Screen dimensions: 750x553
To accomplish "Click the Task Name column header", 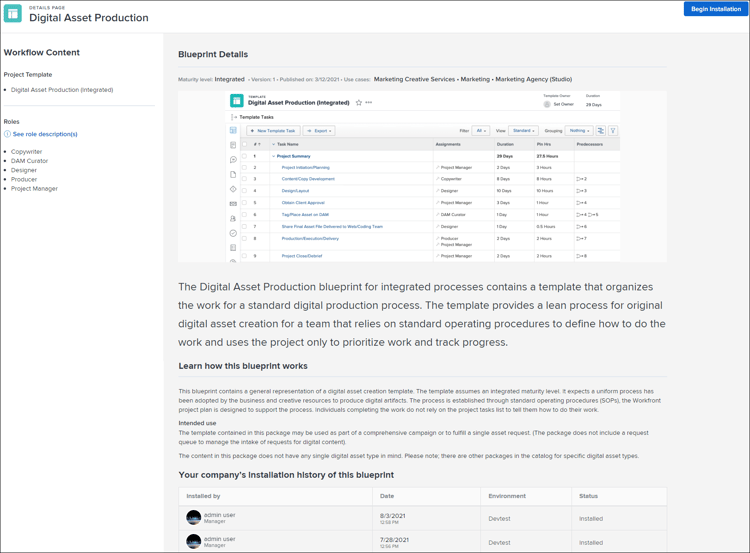I will point(288,144).
